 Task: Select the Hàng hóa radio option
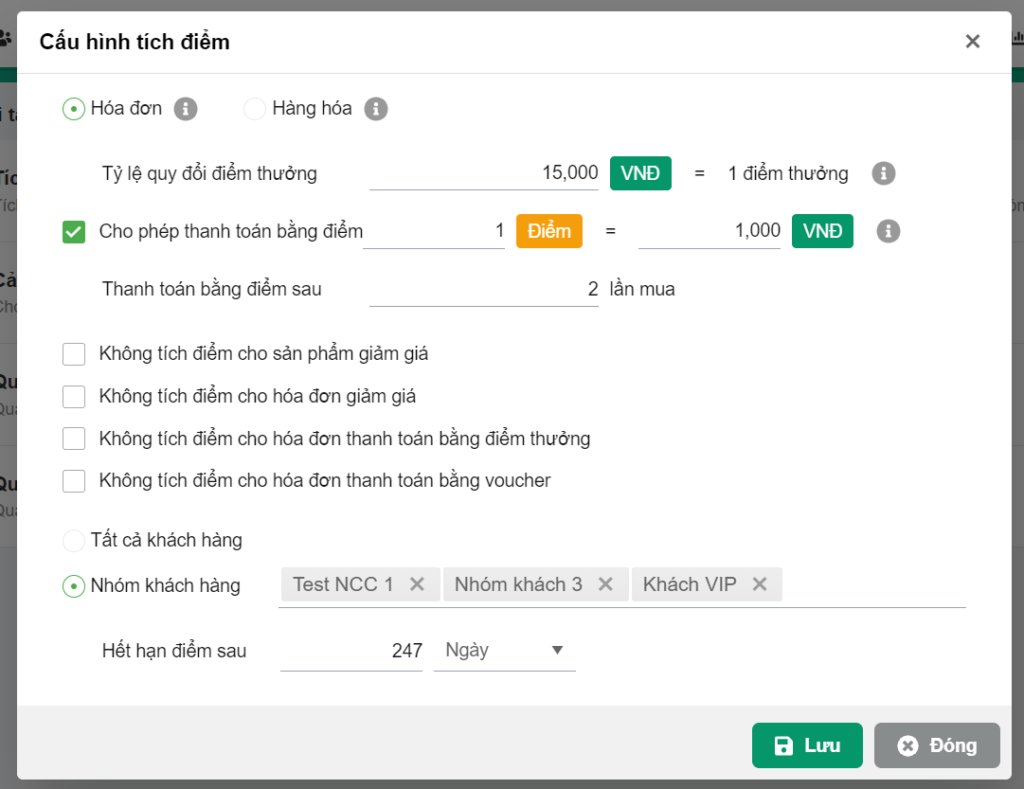point(255,109)
